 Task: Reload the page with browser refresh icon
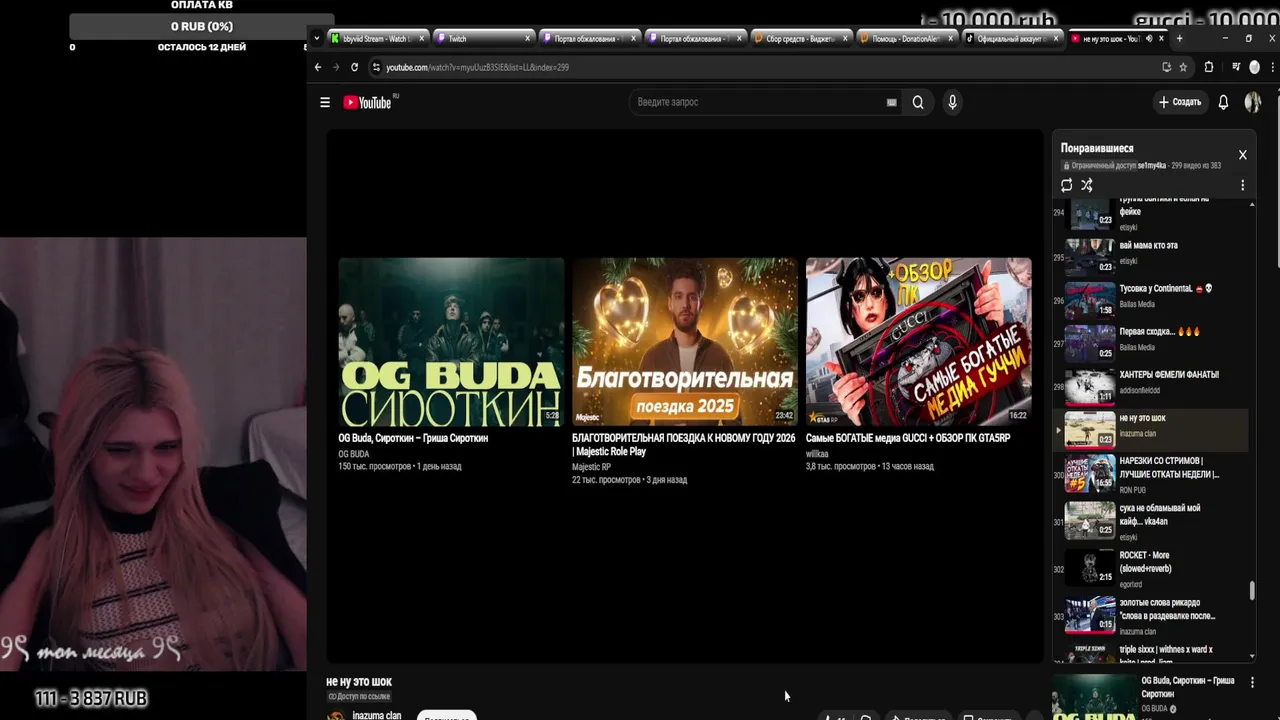(354, 67)
